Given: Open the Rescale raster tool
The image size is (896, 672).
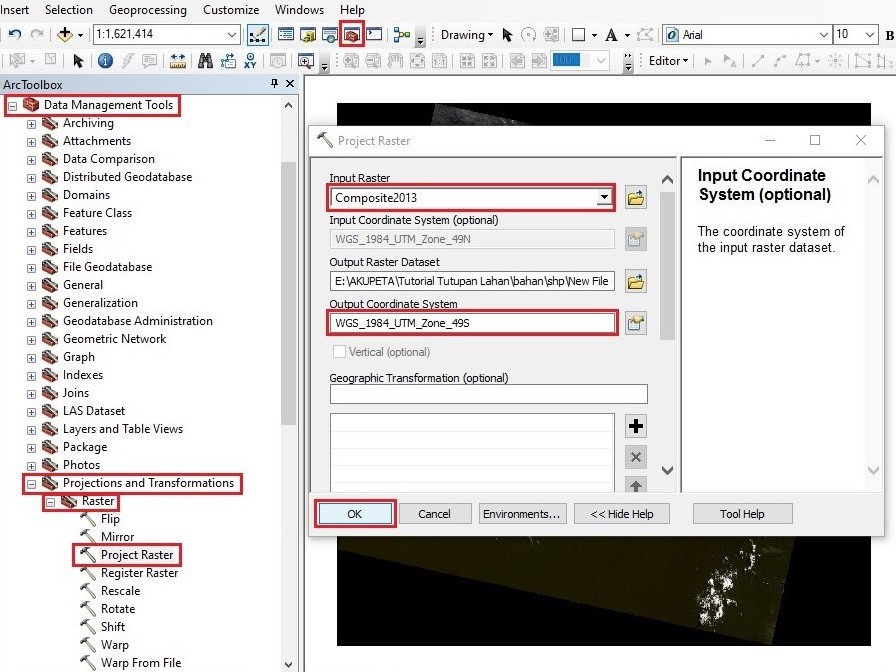Looking at the screenshot, I should [x=120, y=591].
